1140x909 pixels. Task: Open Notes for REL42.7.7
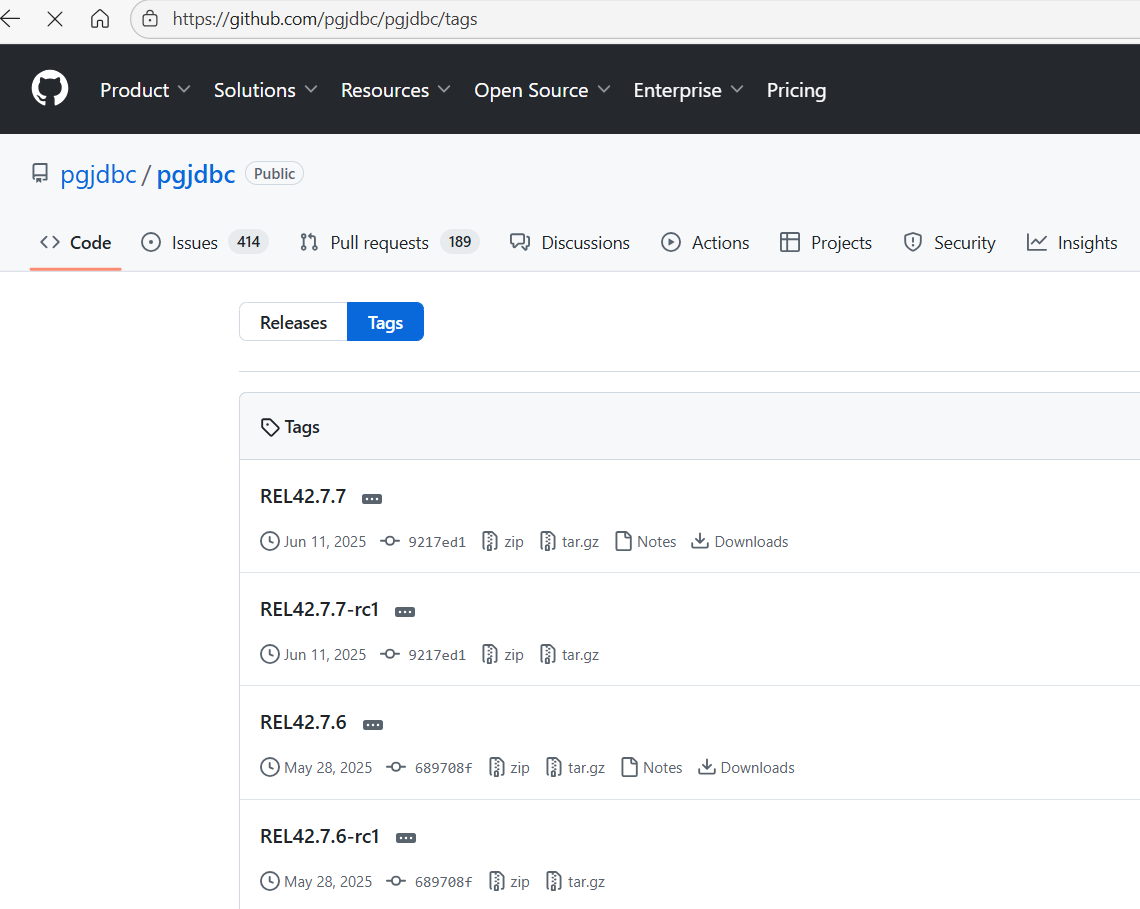click(x=646, y=542)
